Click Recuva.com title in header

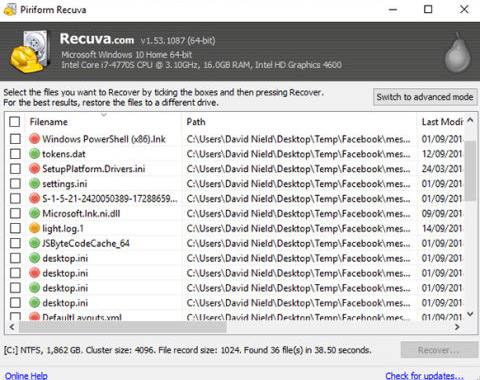pos(97,39)
